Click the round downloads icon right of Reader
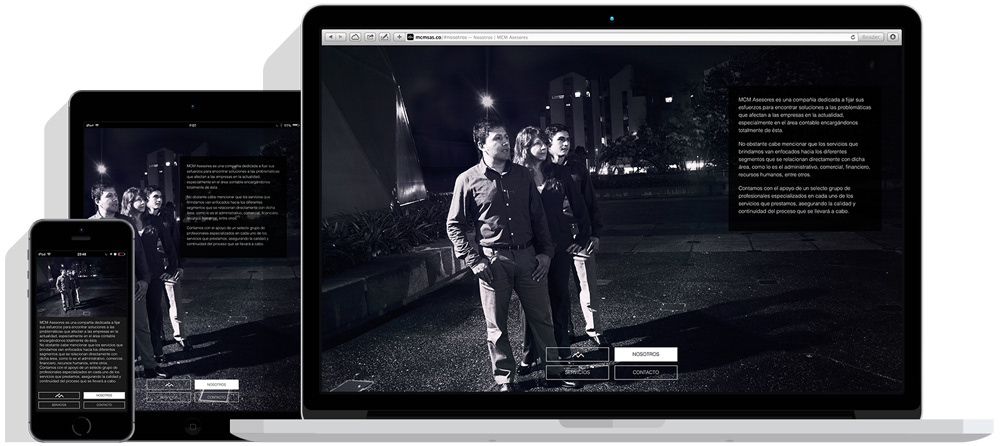Viewport: 1000px width, 446px height. tap(892, 37)
